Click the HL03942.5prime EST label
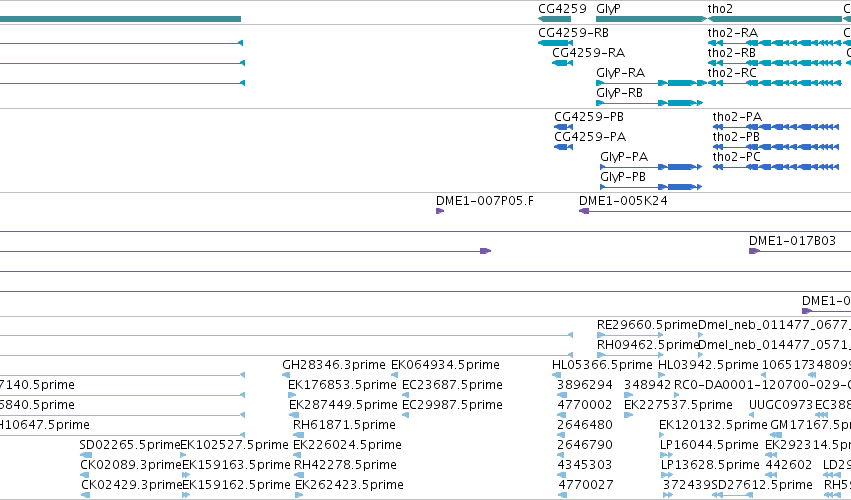The image size is (851, 500). pos(708,365)
